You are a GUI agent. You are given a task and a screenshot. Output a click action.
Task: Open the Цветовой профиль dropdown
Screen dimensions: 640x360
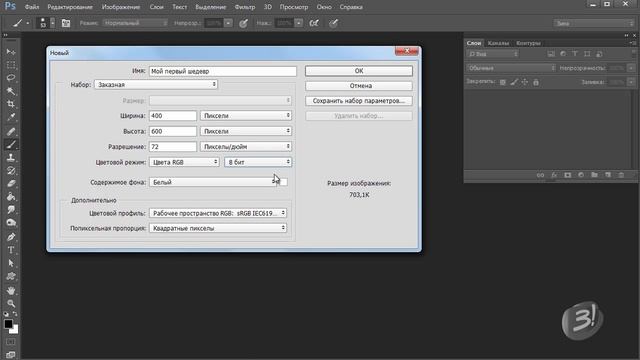[x=218, y=213]
